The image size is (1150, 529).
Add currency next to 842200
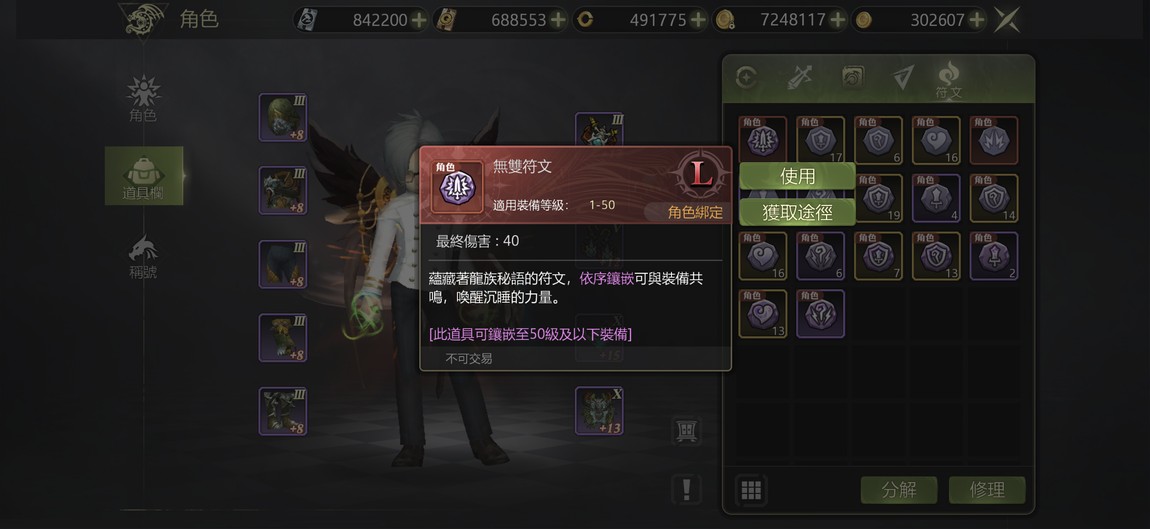click(x=419, y=21)
